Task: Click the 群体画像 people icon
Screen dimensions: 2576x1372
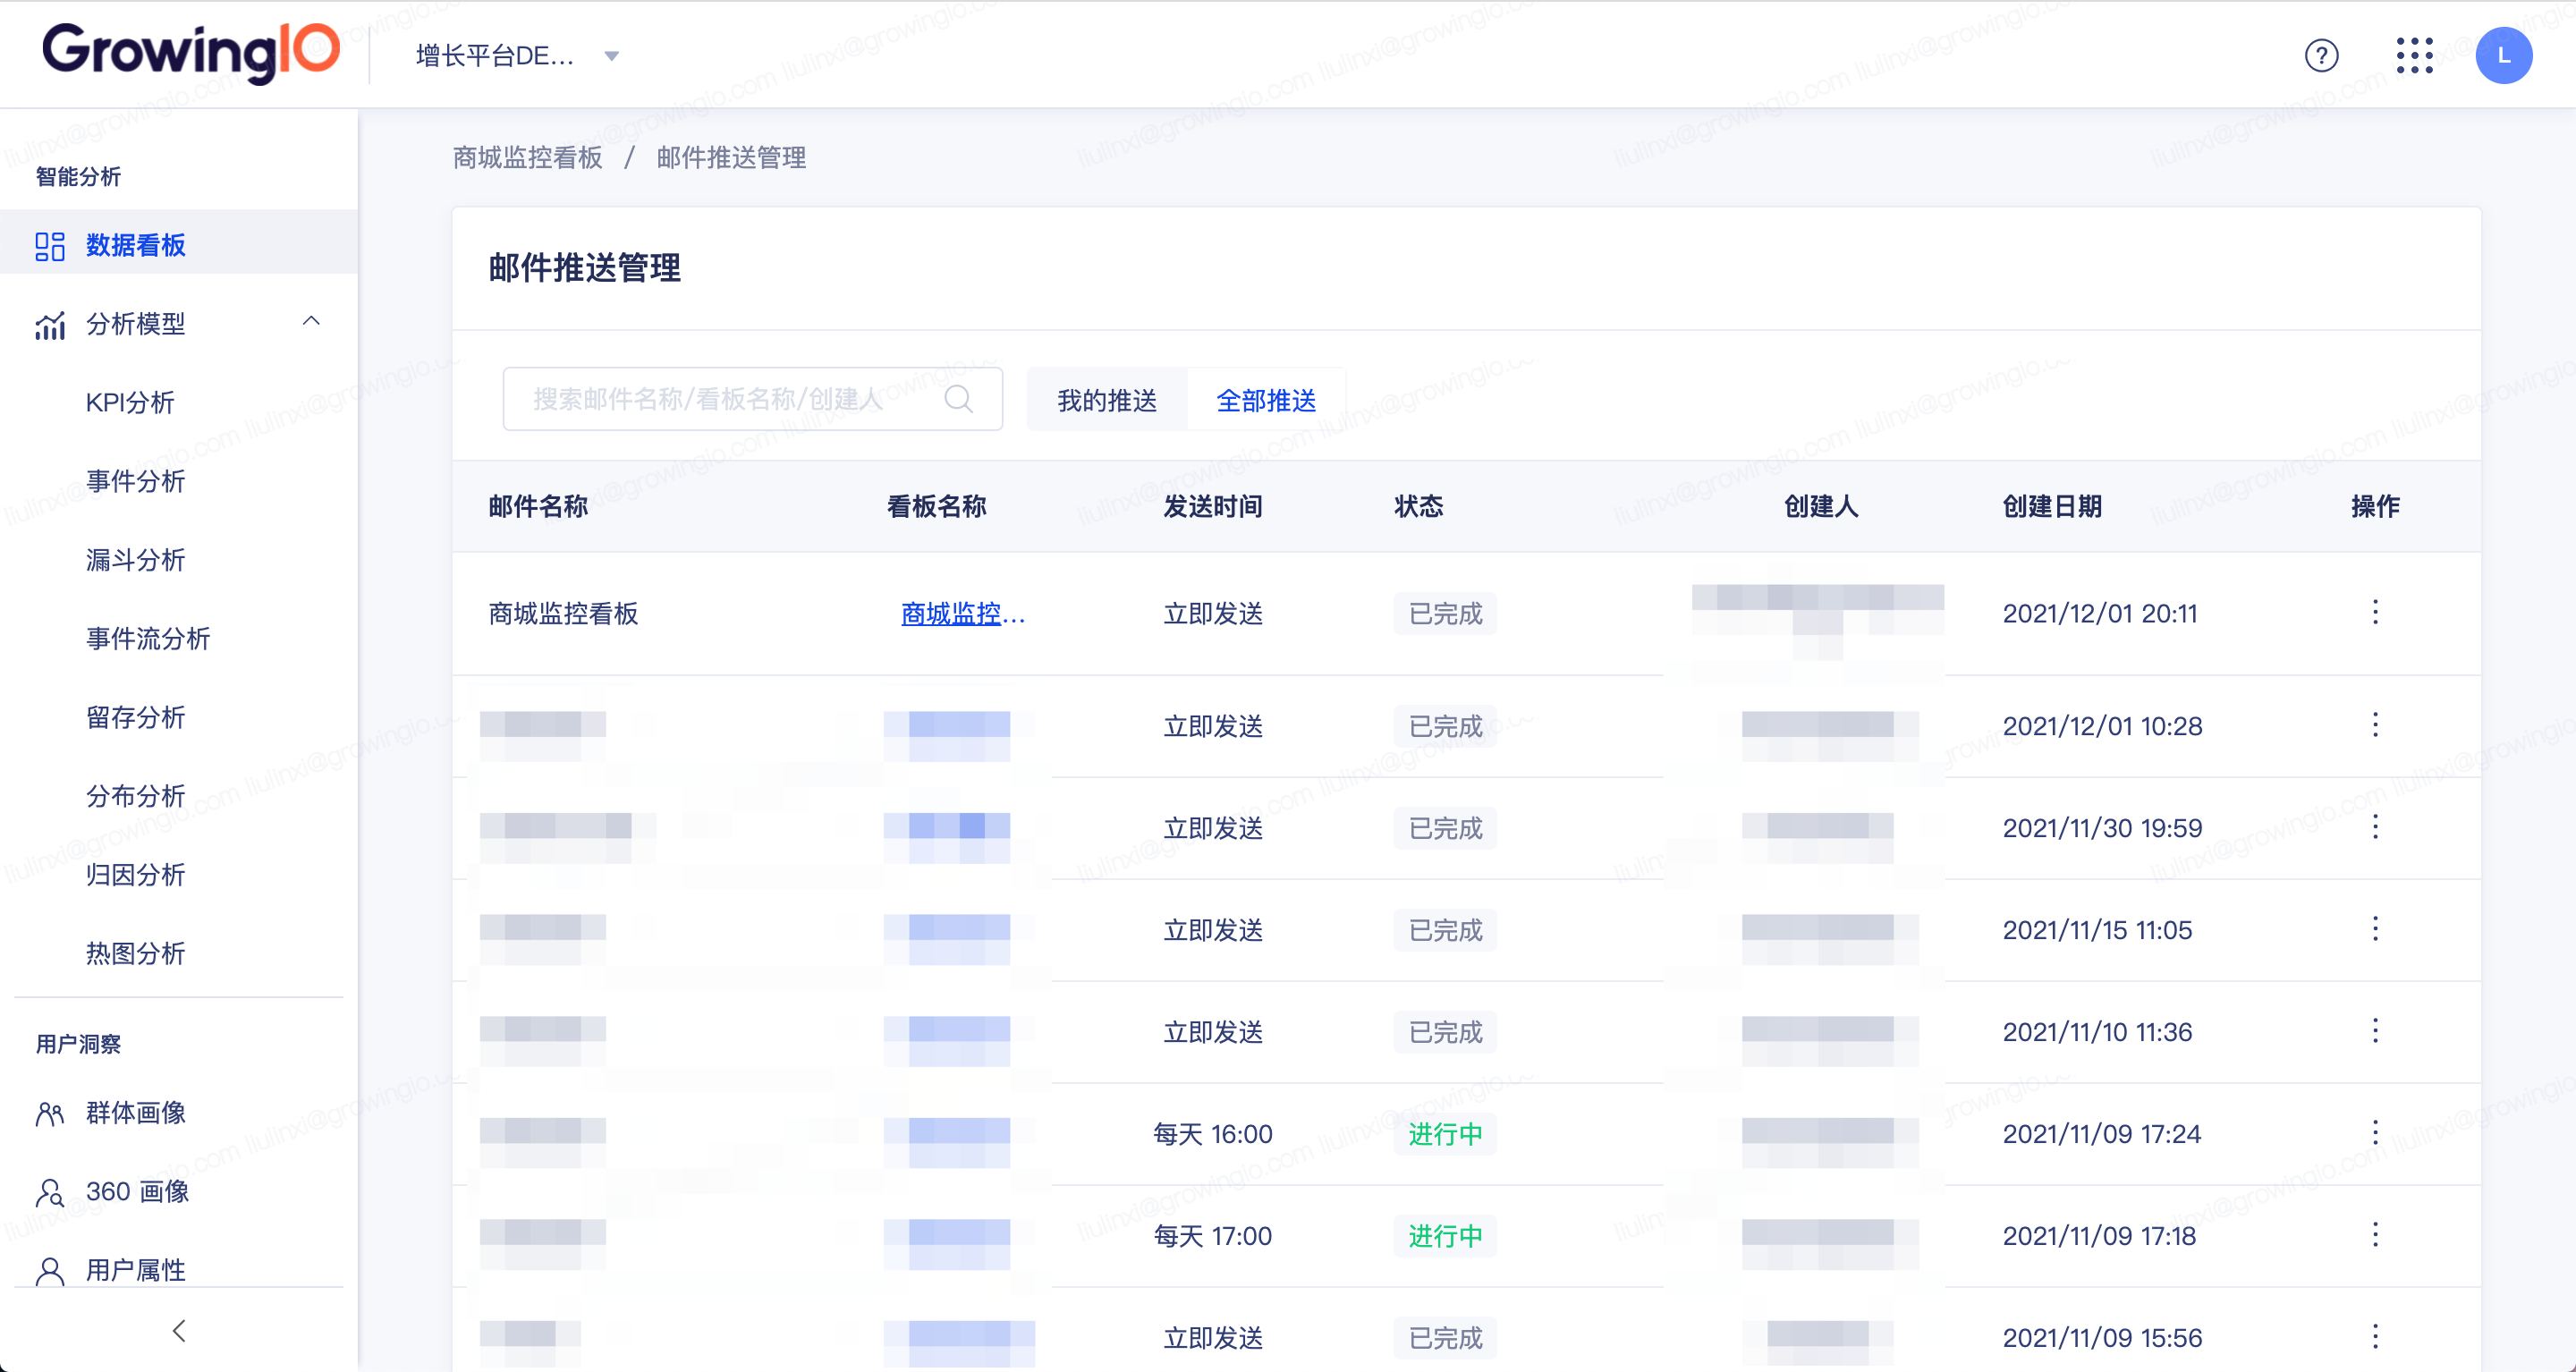Action: click(x=50, y=1114)
